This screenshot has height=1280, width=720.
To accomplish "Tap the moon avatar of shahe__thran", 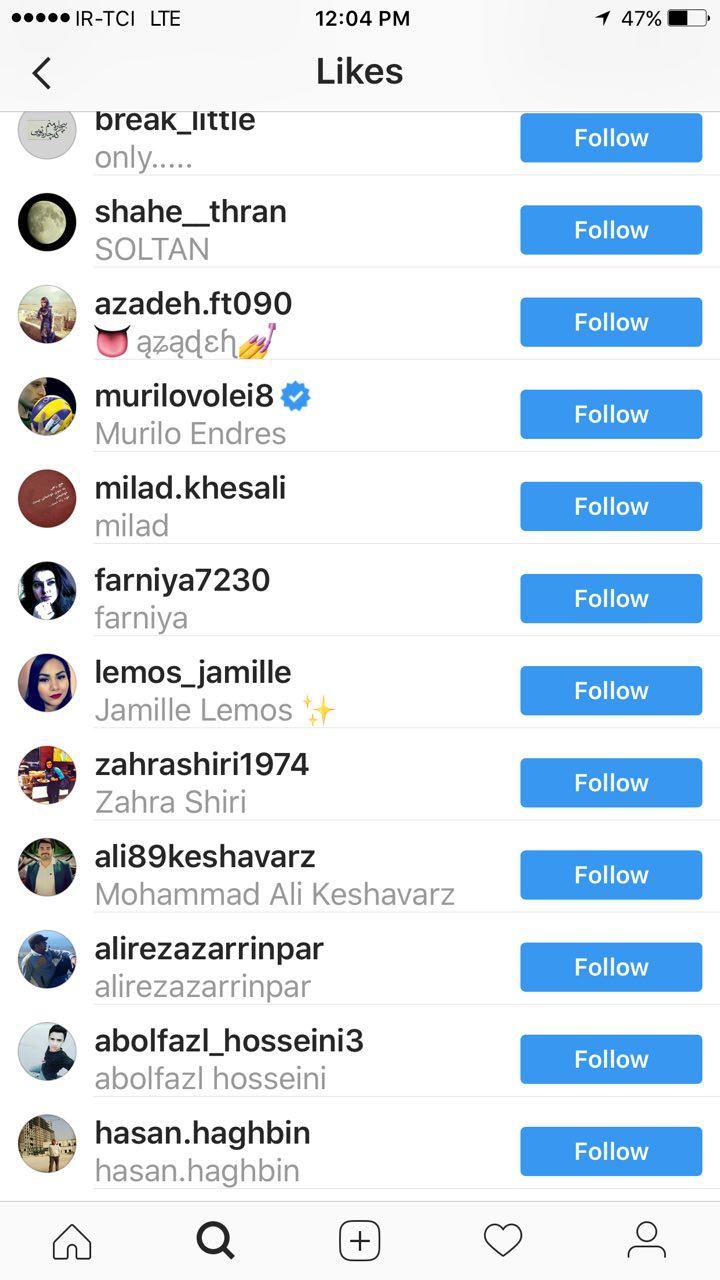I will point(47,222).
